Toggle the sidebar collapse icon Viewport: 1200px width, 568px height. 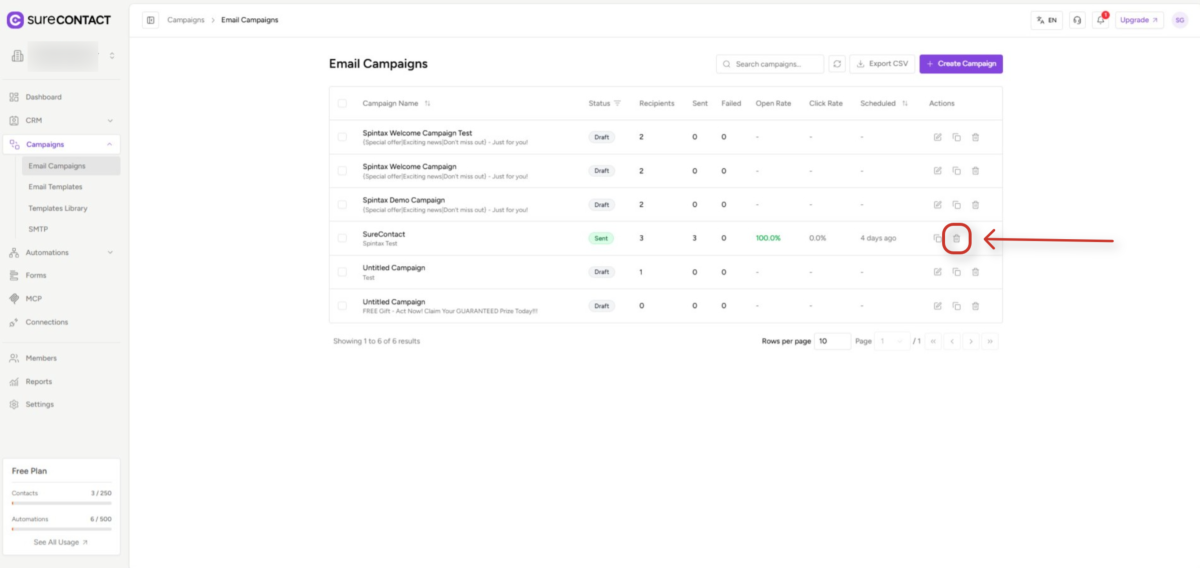(150, 20)
